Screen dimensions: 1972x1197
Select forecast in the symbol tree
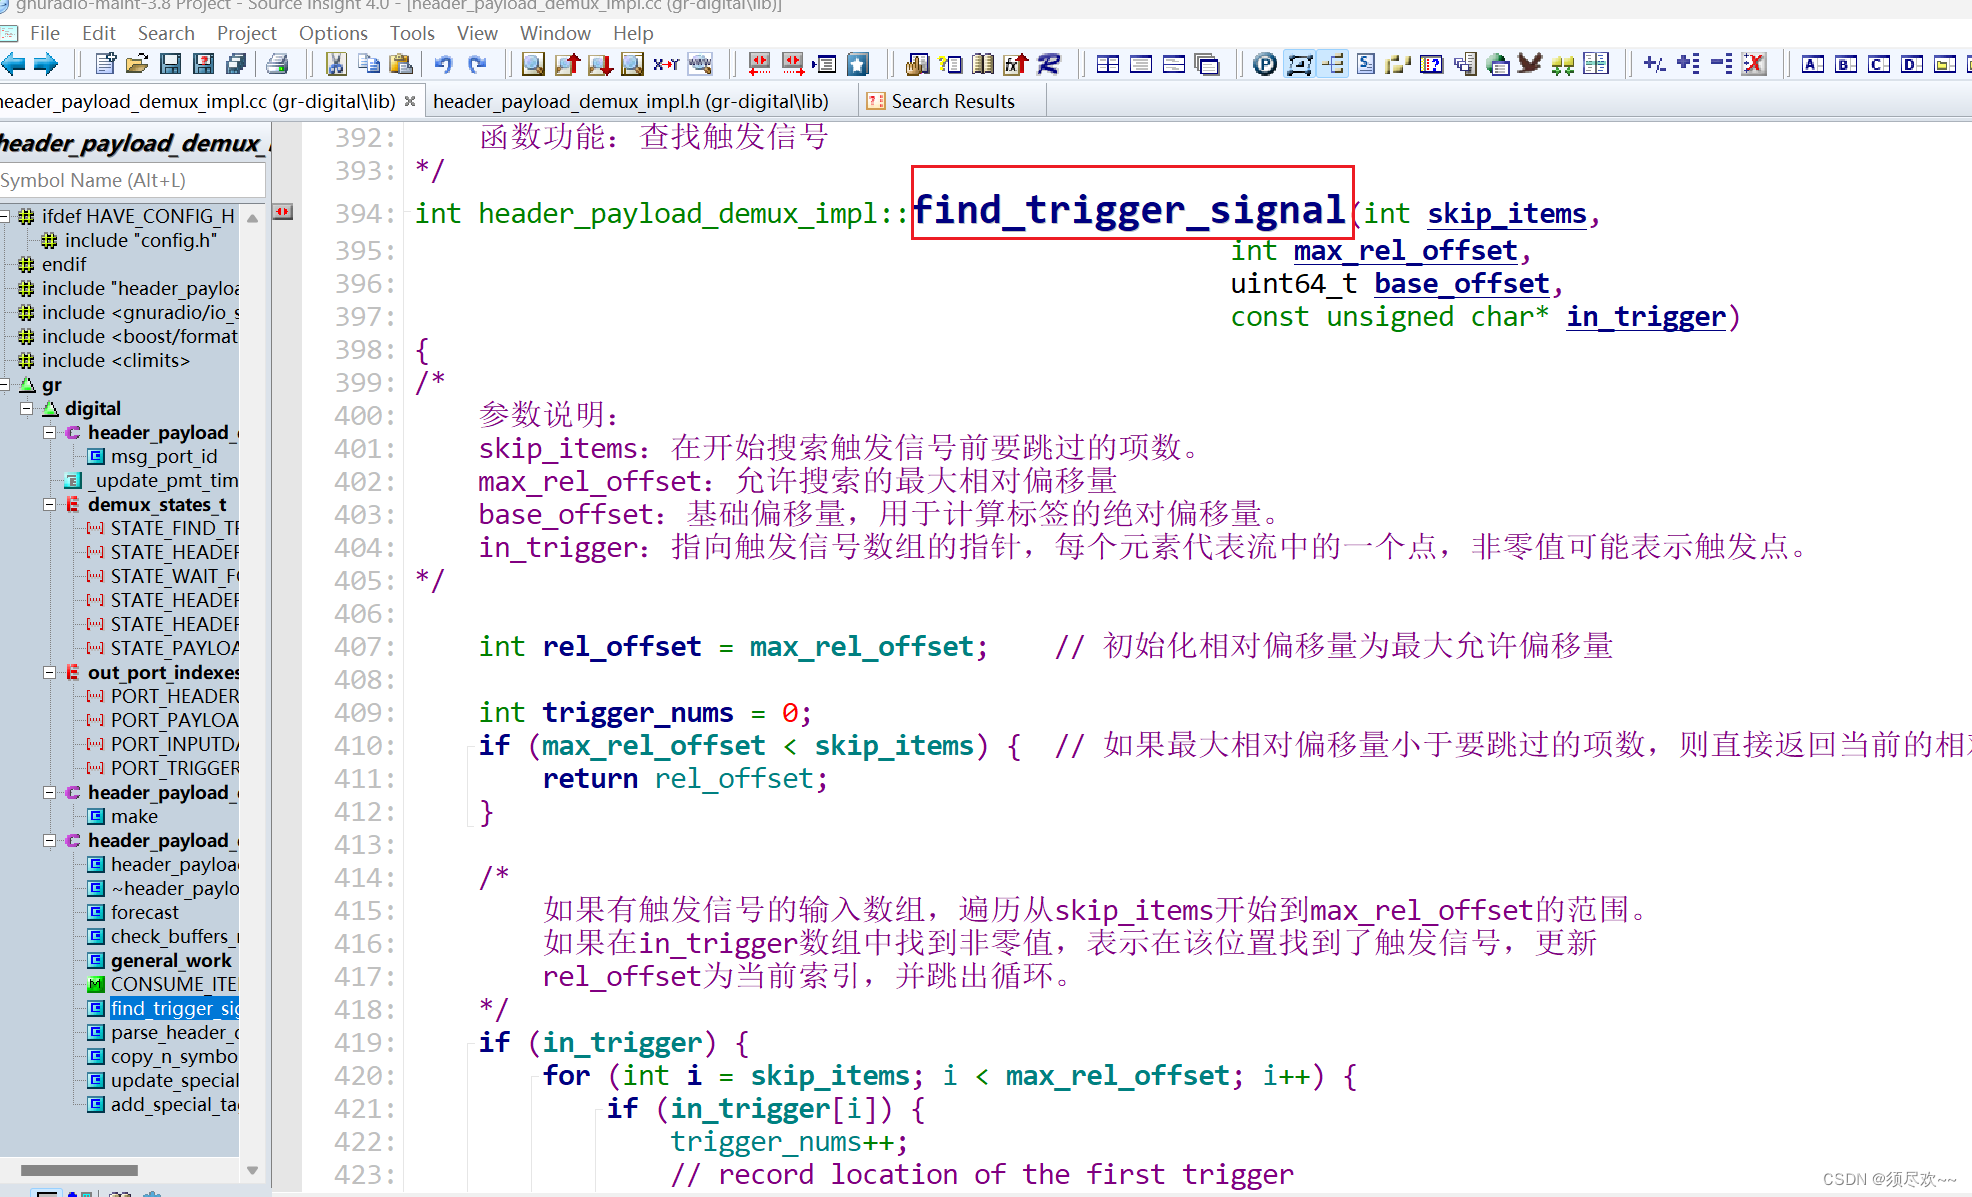[145, 912]
